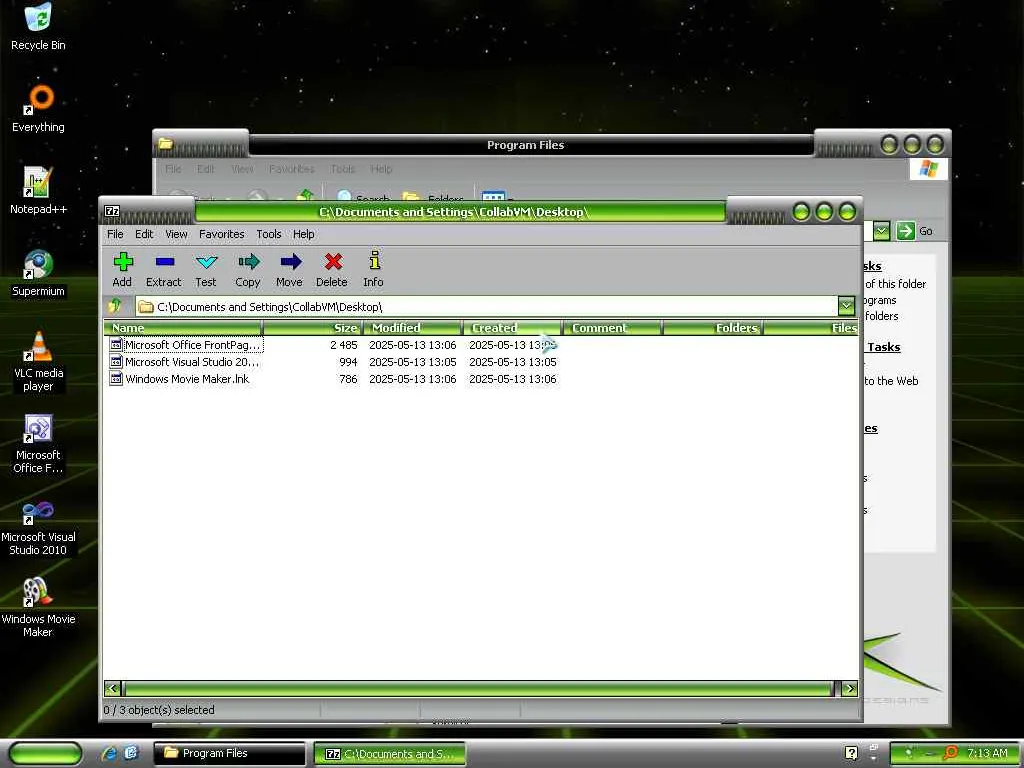Select Windows Movie Maker desktop shortcut

click(x=38, y=607)
